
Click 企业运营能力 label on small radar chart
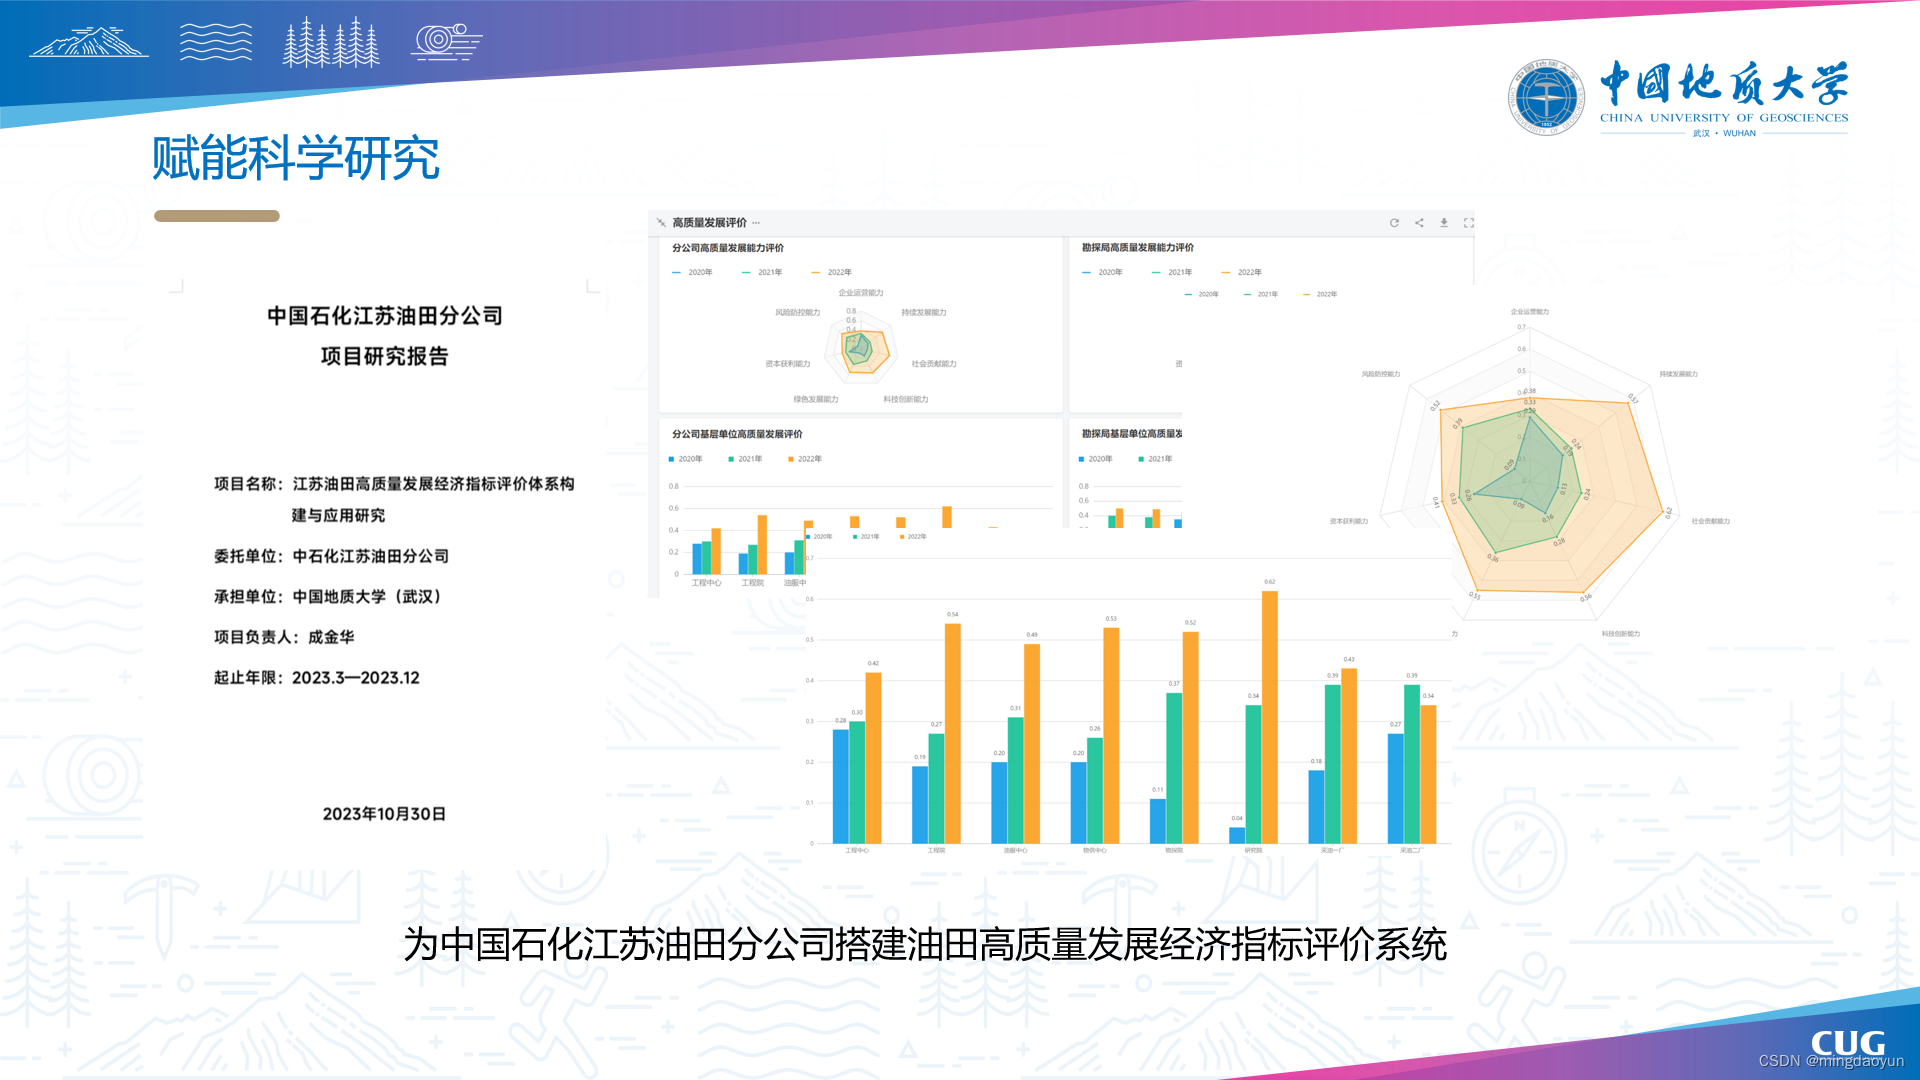tap(861, 293)
